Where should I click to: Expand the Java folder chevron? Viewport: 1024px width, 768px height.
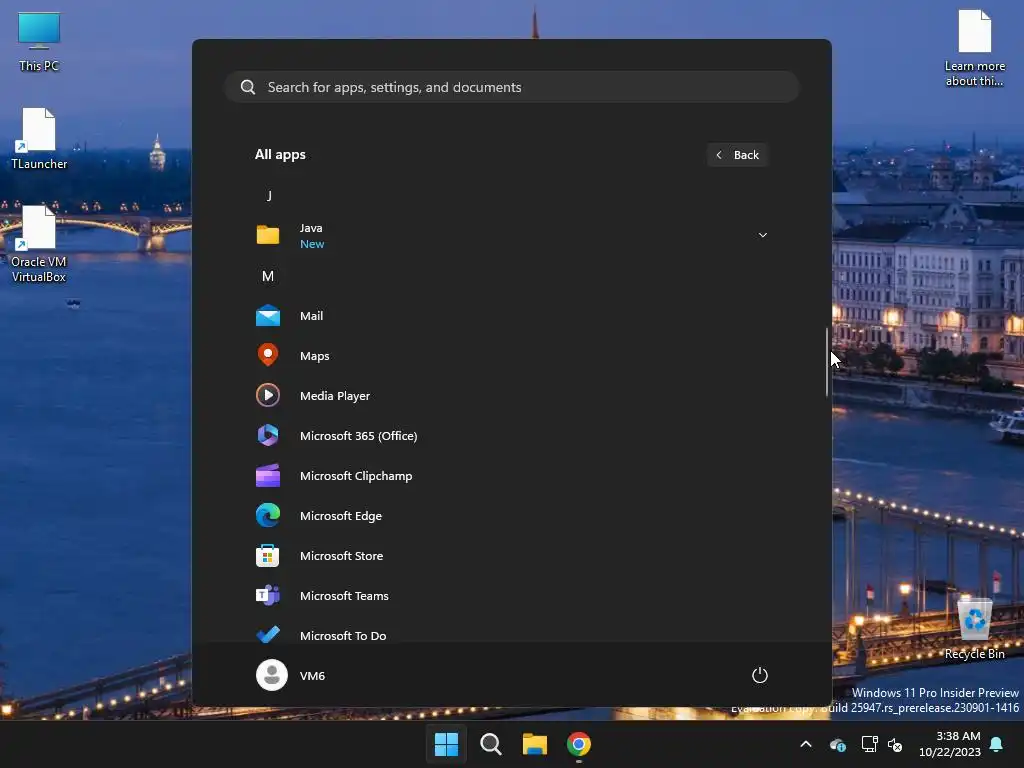pos(762,235)
